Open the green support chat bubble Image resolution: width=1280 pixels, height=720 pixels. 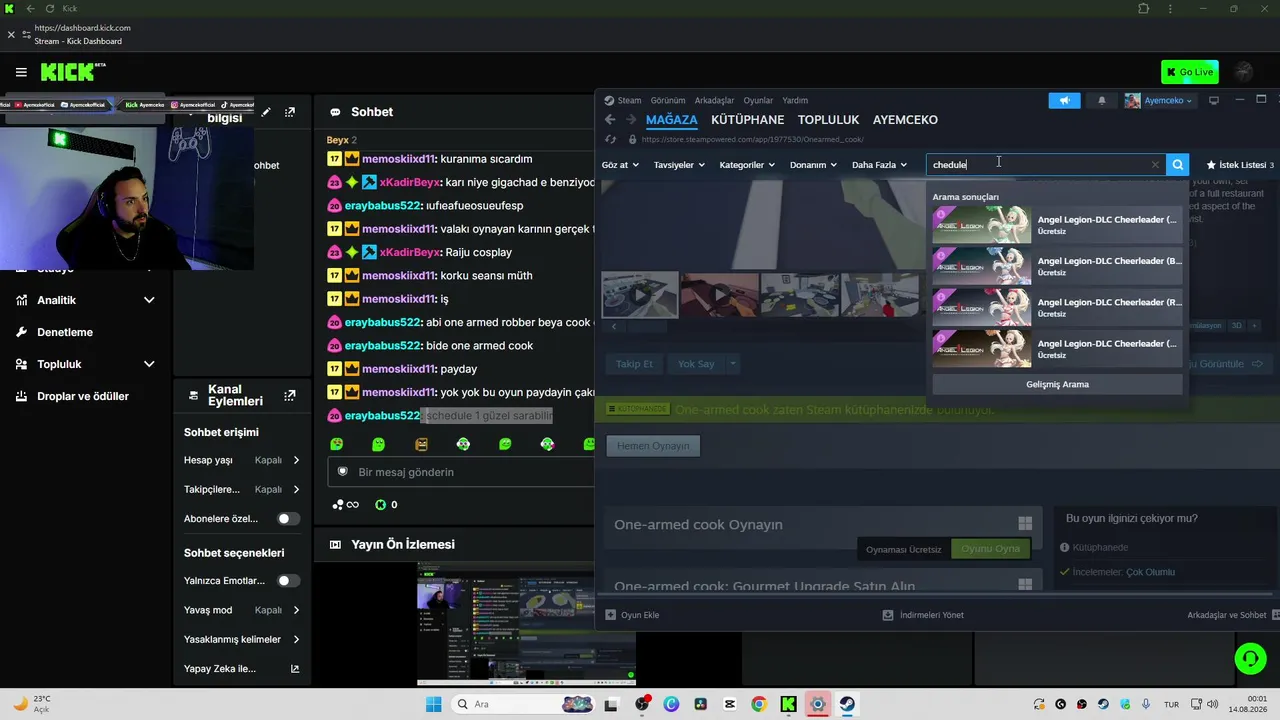tap(1250, 658)
